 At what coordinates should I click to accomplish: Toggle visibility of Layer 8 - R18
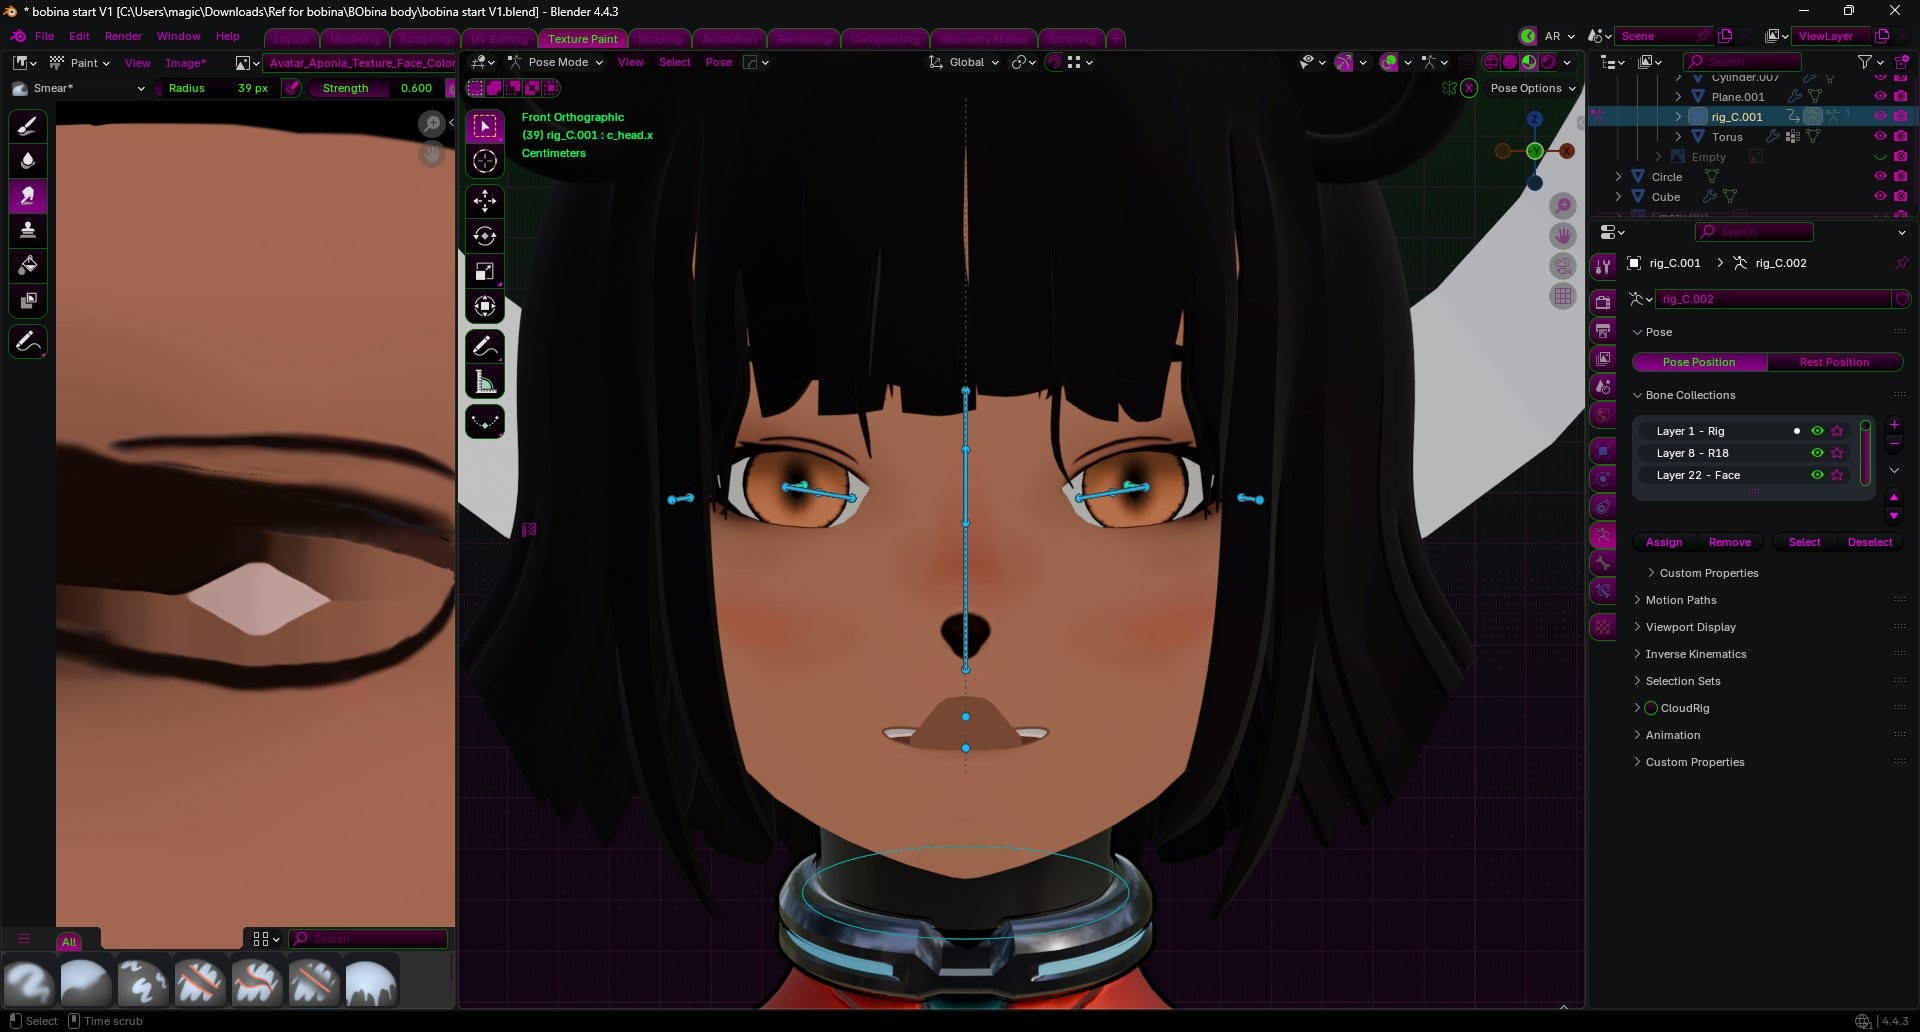[1817, 453]
